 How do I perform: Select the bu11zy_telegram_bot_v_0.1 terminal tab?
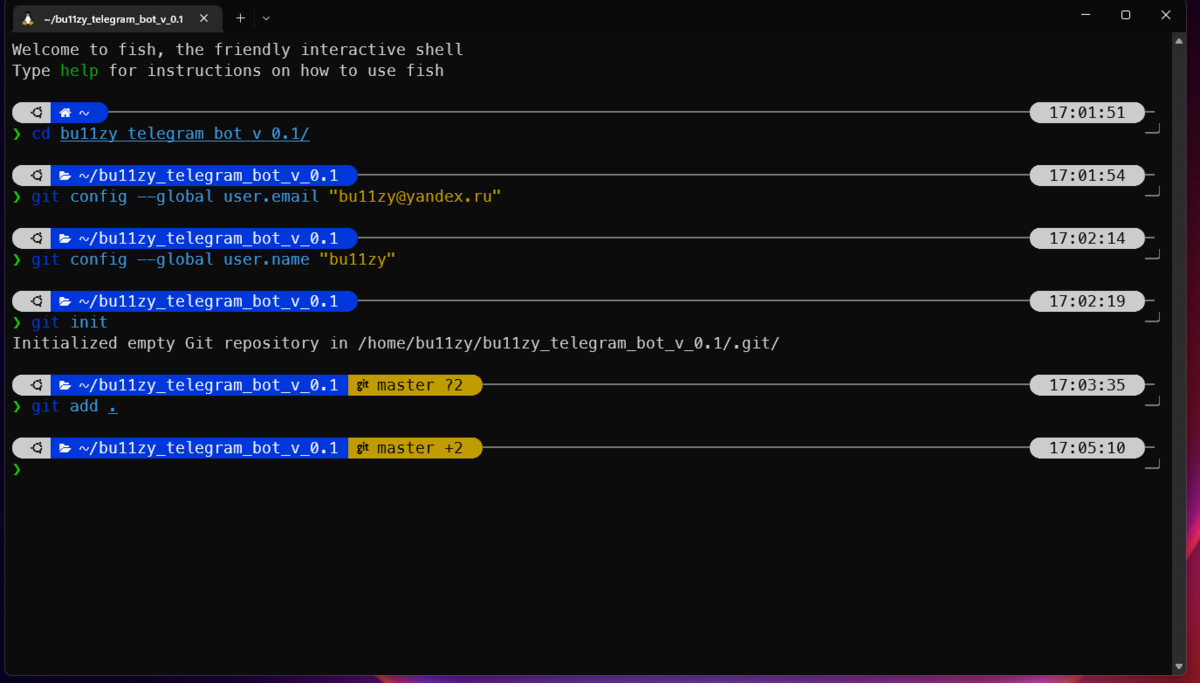pyautogui.click(x=116, y=19)
